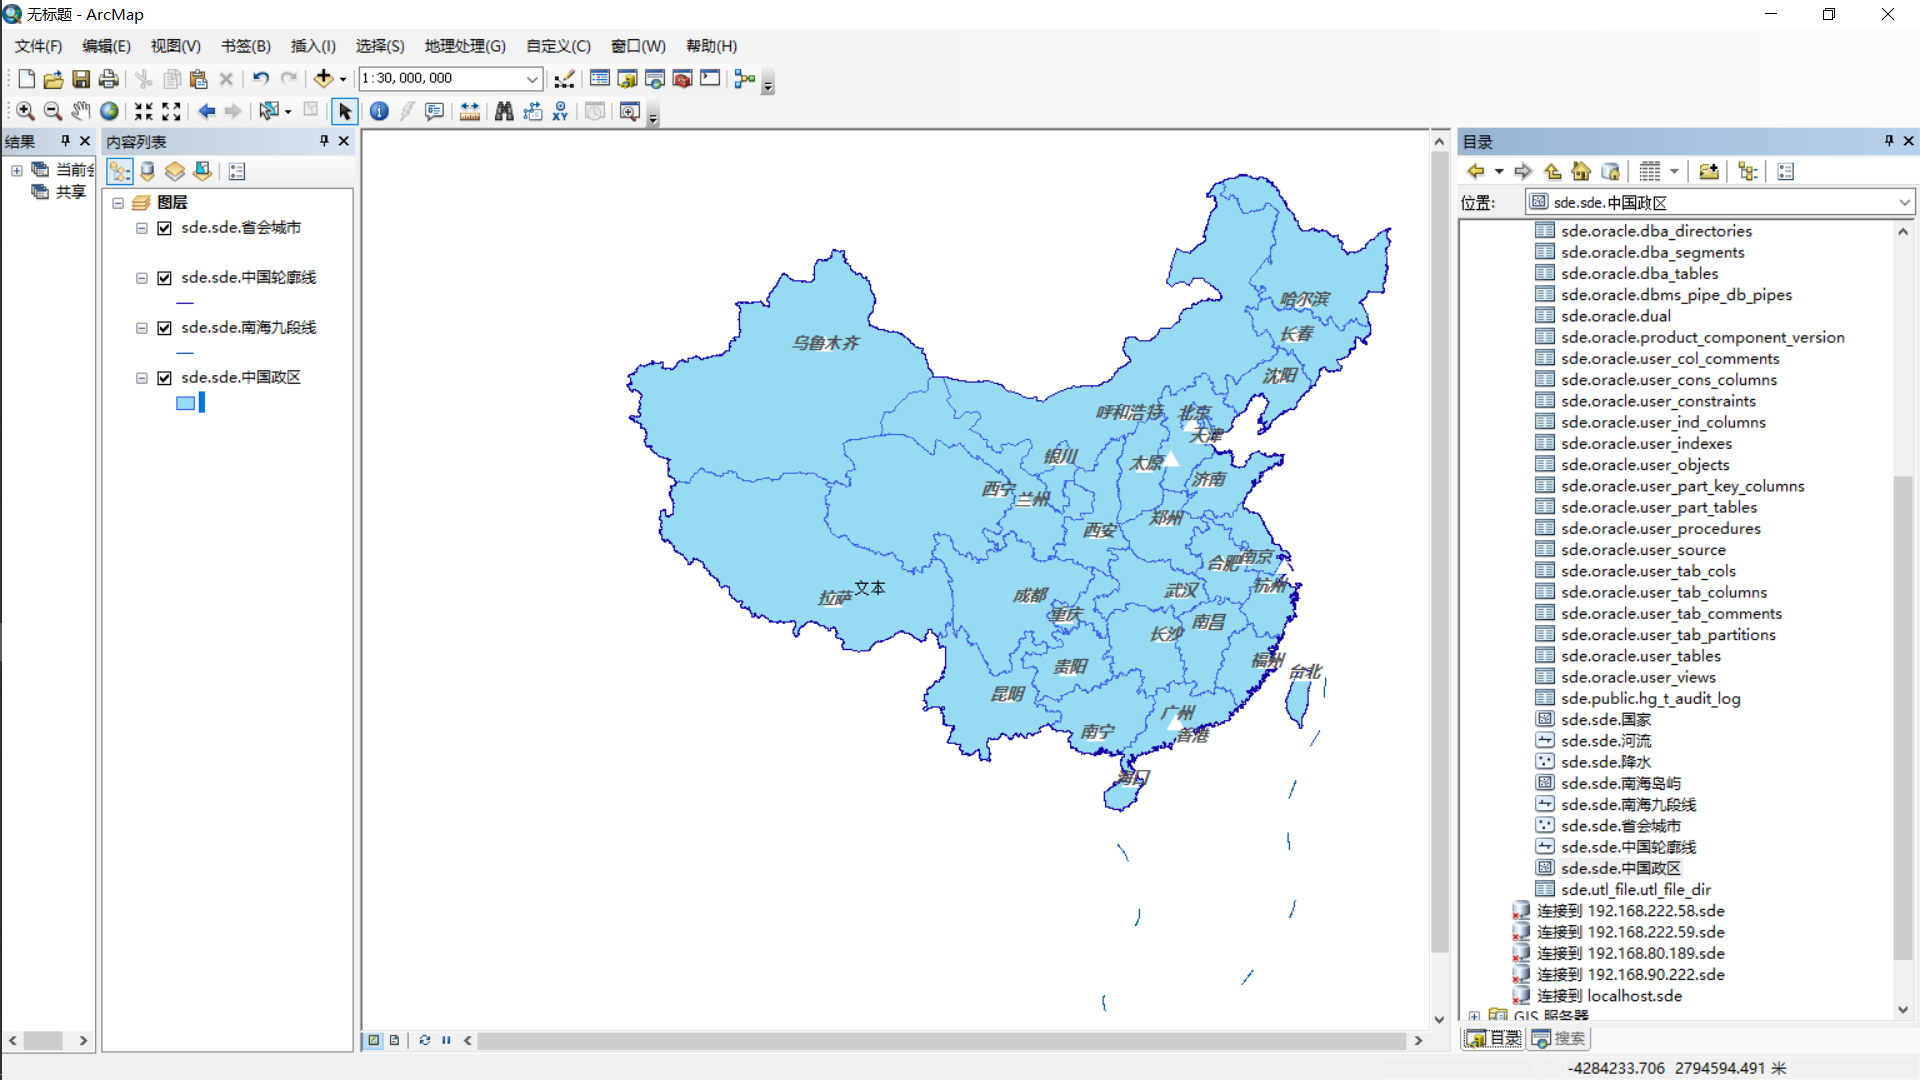
Task: Launch ModelBuilder window icon
Action: 745,79
